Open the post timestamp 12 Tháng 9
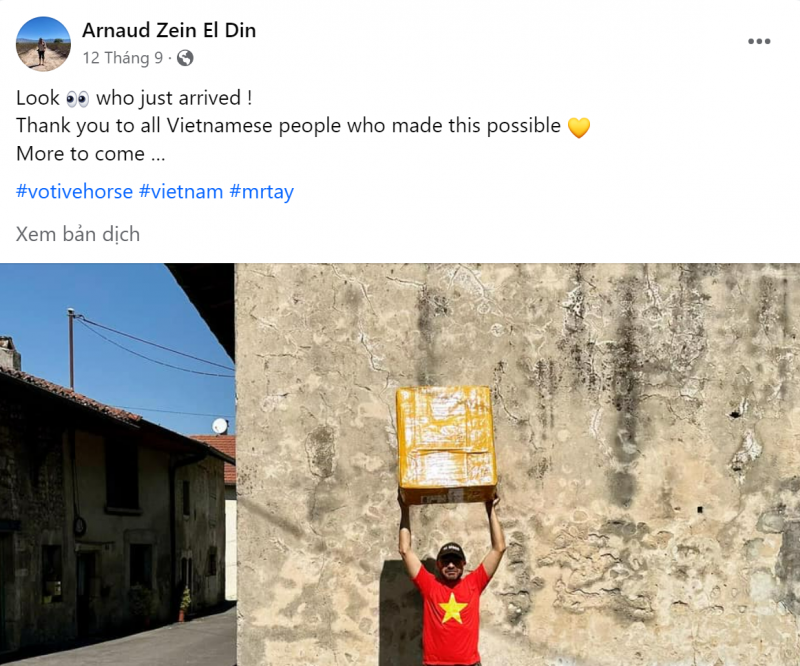Image resolution: width=800 pixels, height=666 pixels. pyautogui.click(x=122, y=58)
